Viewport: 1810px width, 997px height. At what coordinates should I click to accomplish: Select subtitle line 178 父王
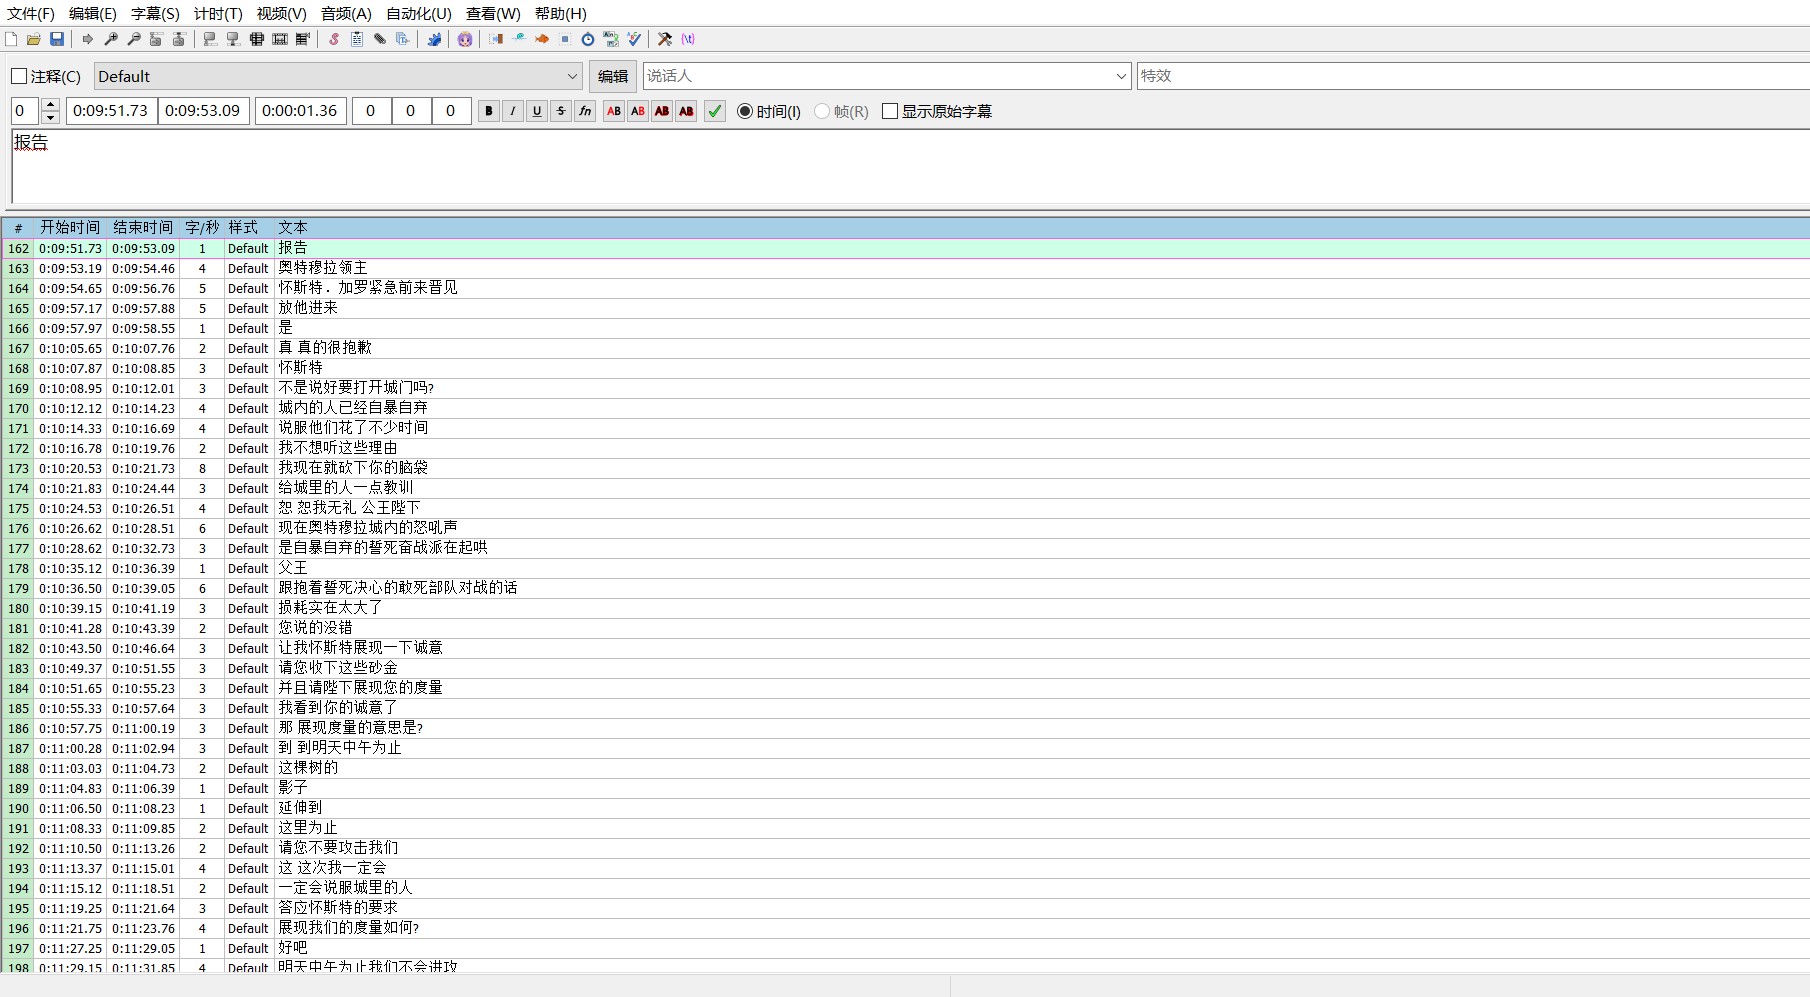click(x=905, y=568)
